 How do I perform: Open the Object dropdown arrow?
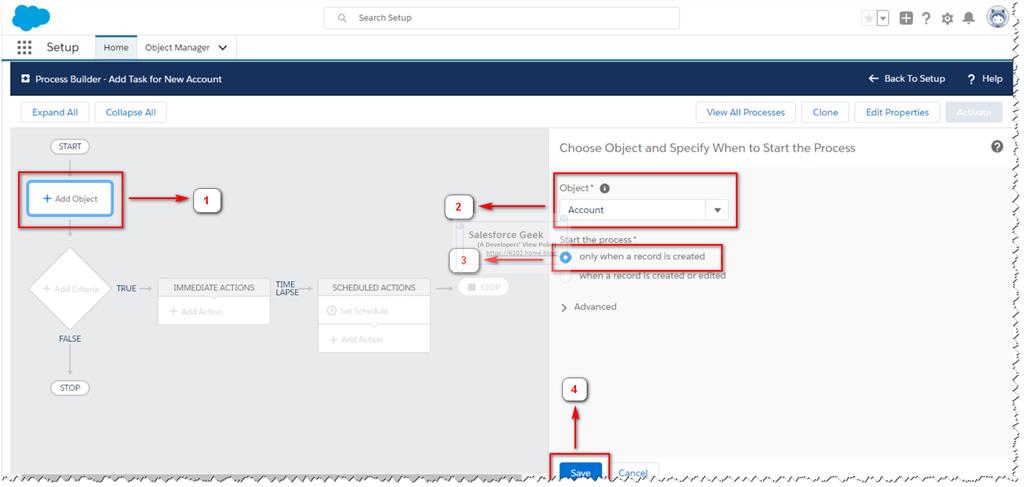(x=717, y=210)
